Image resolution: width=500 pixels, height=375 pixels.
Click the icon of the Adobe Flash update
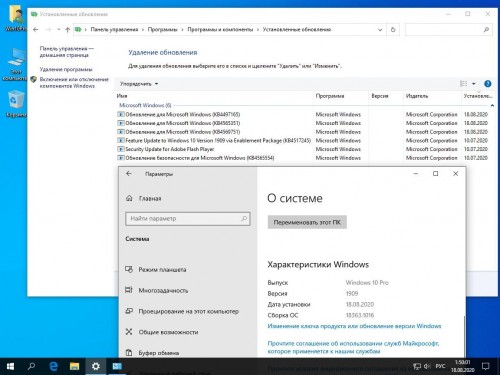pos(121,149)
